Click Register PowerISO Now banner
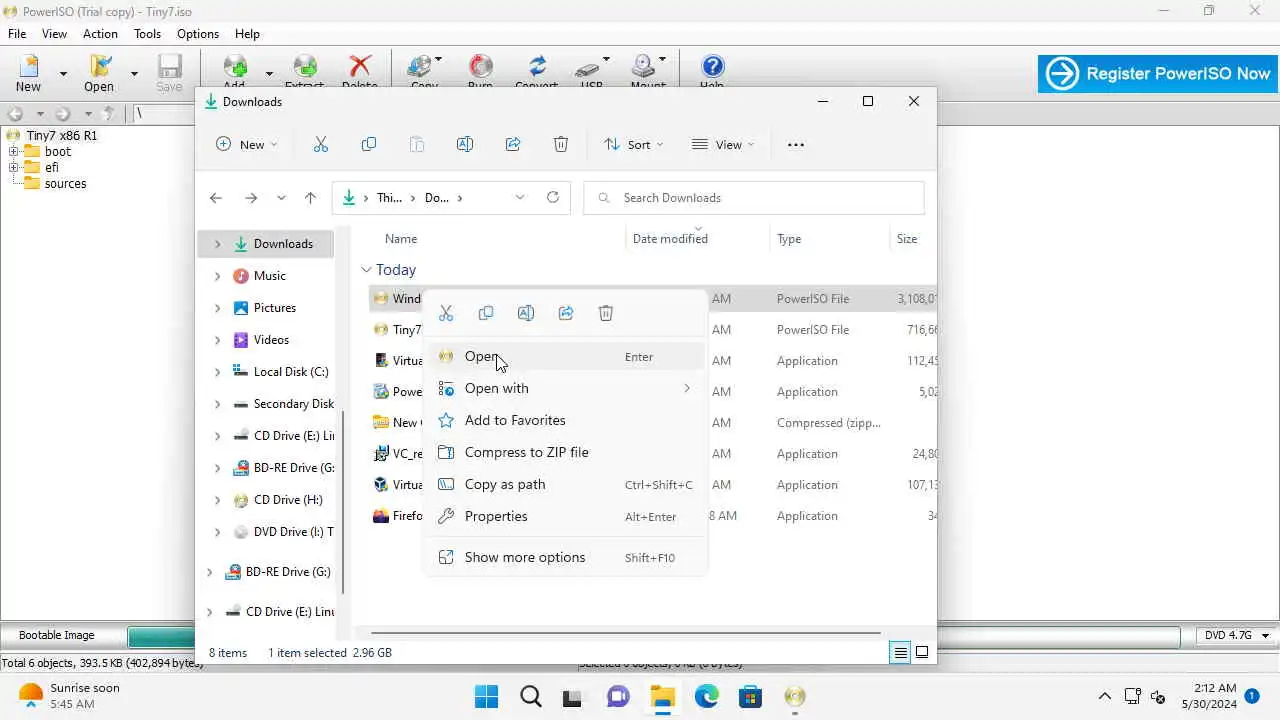The image size is (1280, 720). click(x=1158, y=73)
